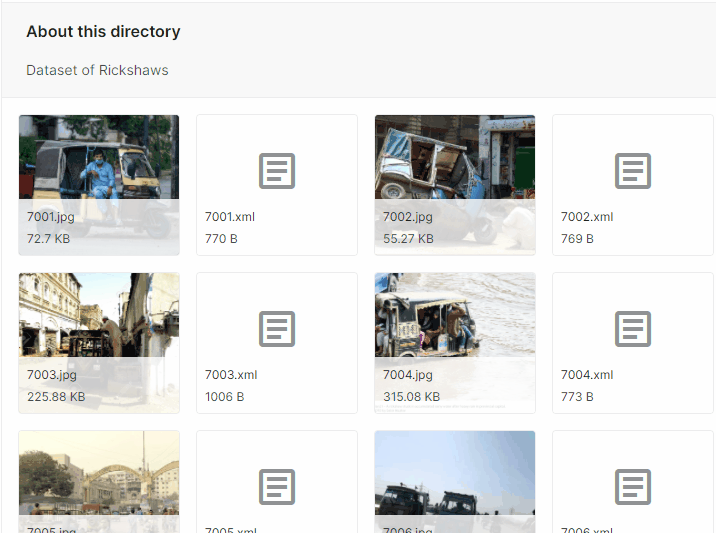The image size is (716, 533).
Task: Click the 770 B file size
Action: (x=221, y=239)
